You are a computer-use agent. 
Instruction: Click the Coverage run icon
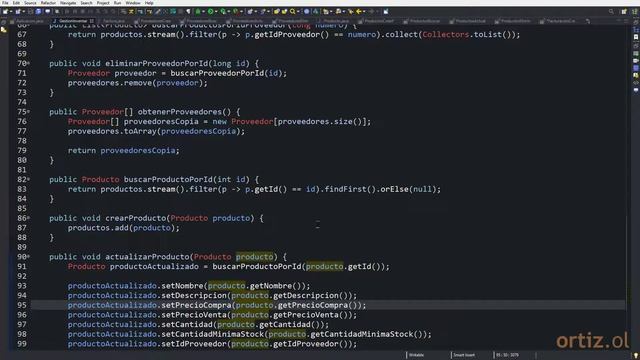[x=223, y=11]
